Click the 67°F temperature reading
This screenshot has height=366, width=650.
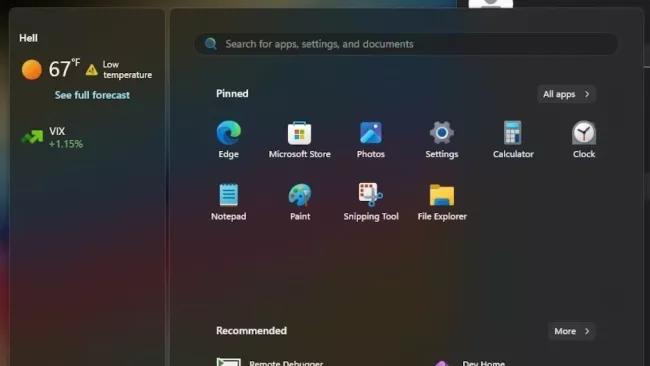point(64,68)
